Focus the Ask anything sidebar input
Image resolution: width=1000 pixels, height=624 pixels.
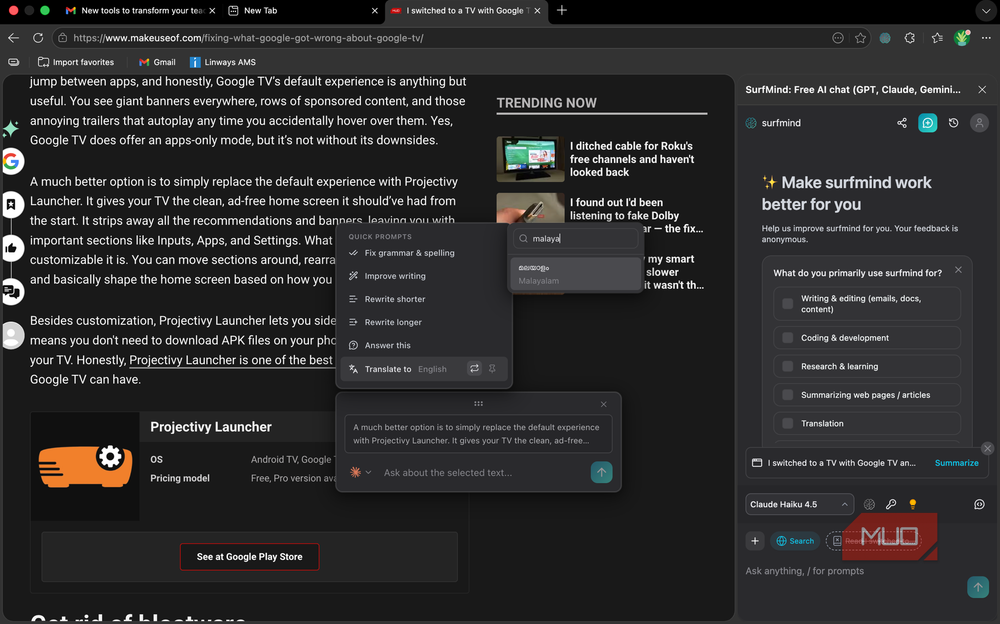(x=855, y=571)
